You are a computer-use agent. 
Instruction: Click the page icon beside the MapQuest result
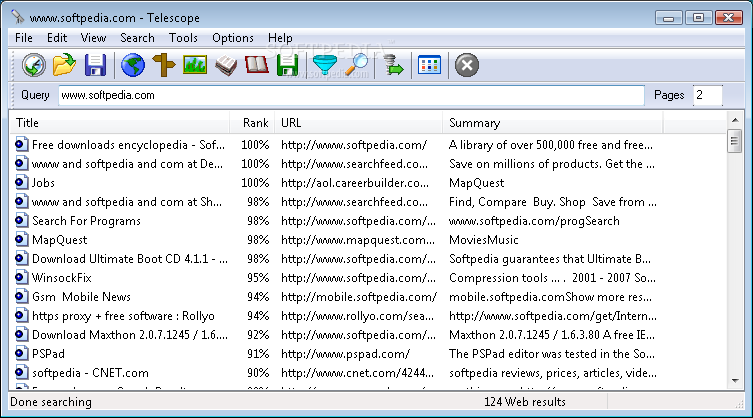click(21, 239)
